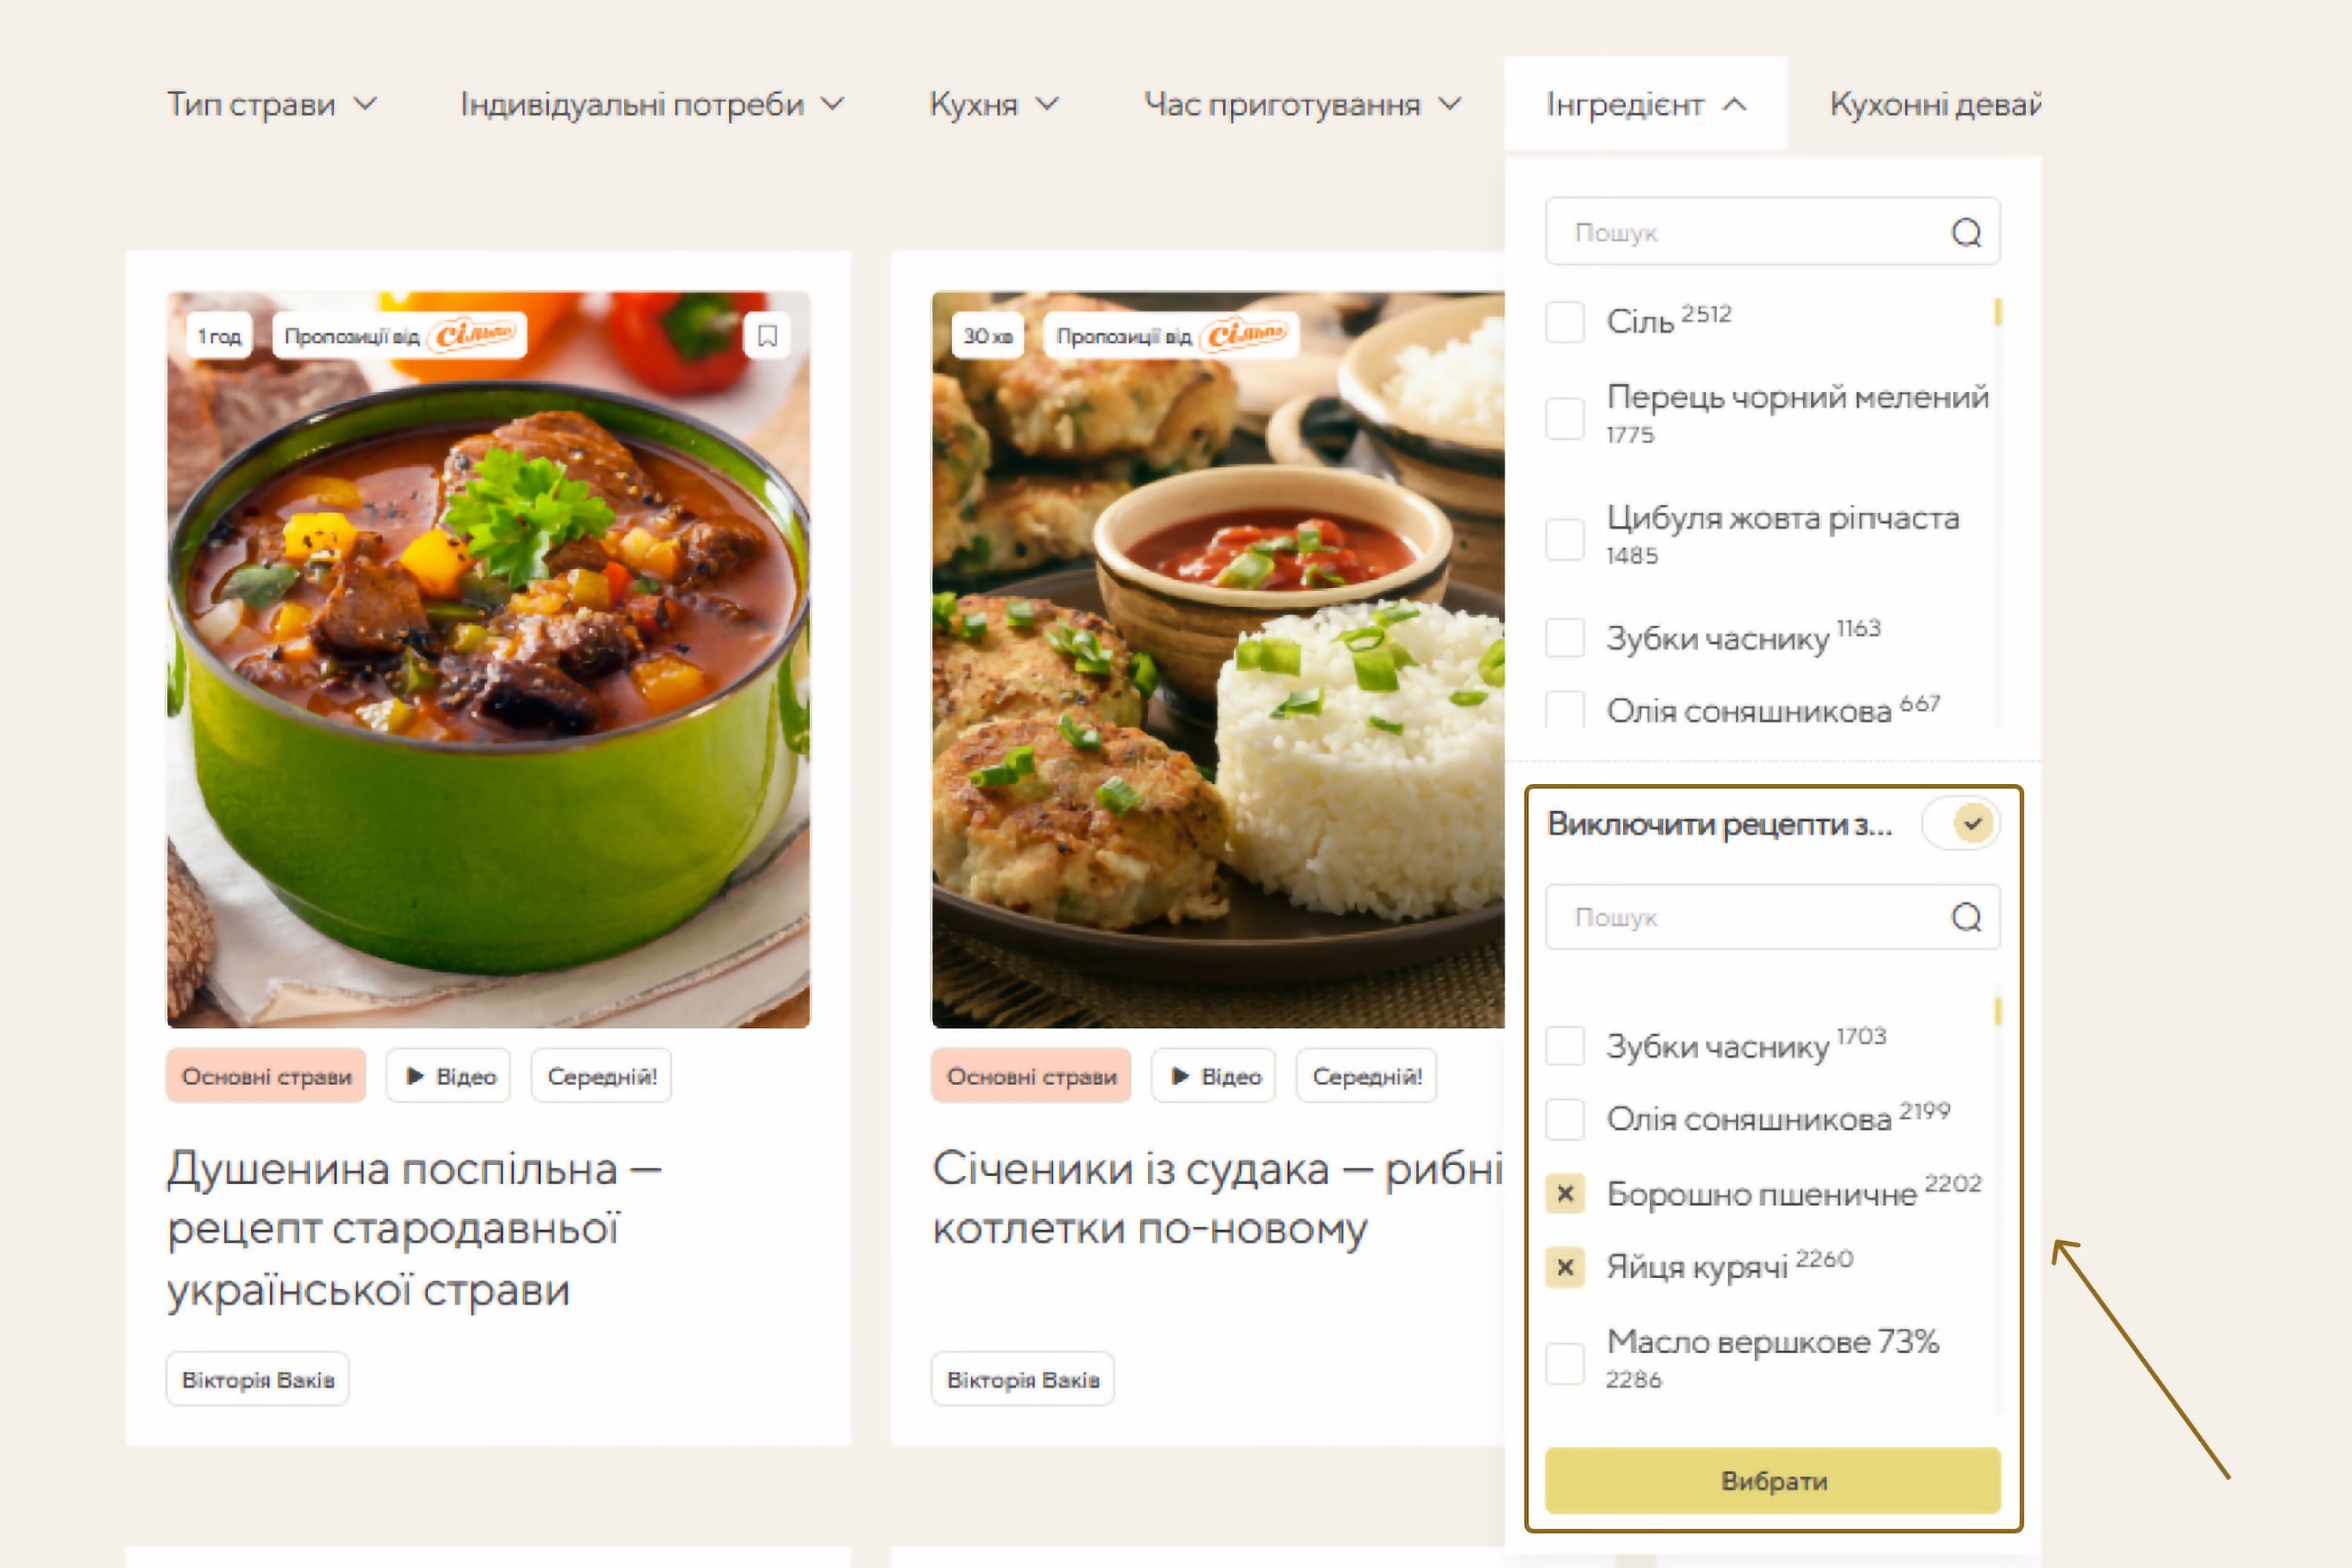Play the Відео on the Душенина recipe
This screenshot has width=2352, height=1568.
point(449,1076)
